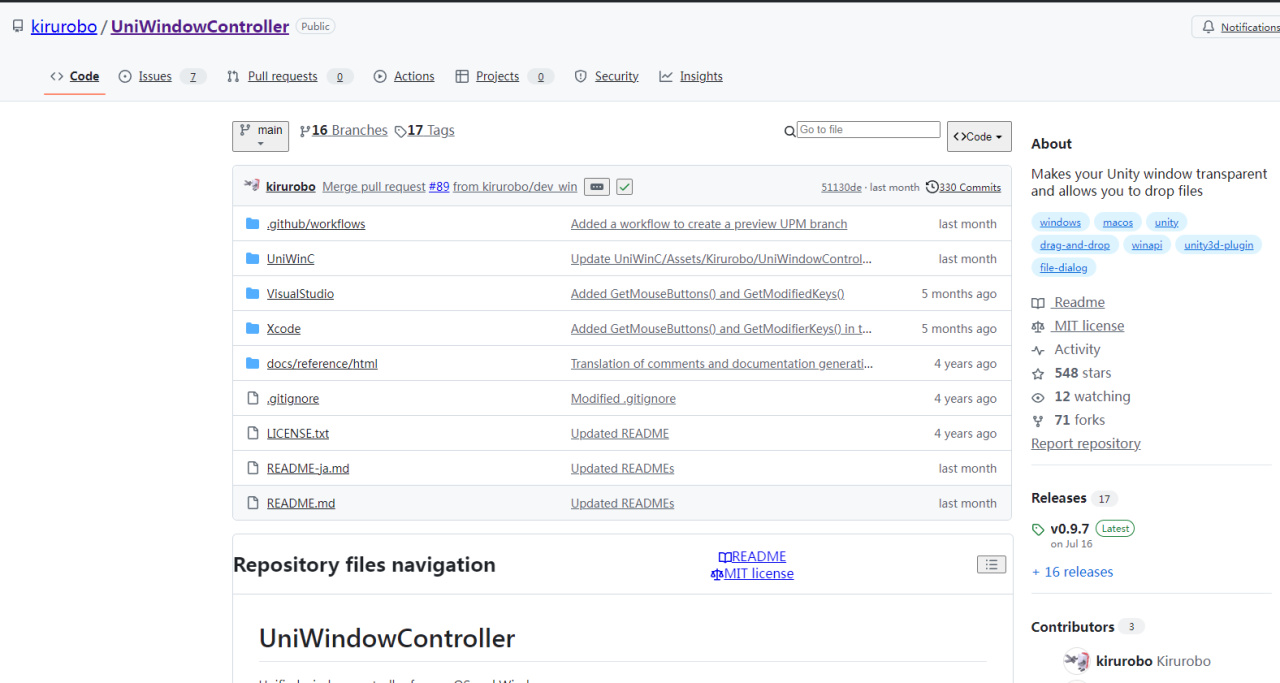Switch to the README file tab
The image size is (1280, 683).
[x=752, y=556]
